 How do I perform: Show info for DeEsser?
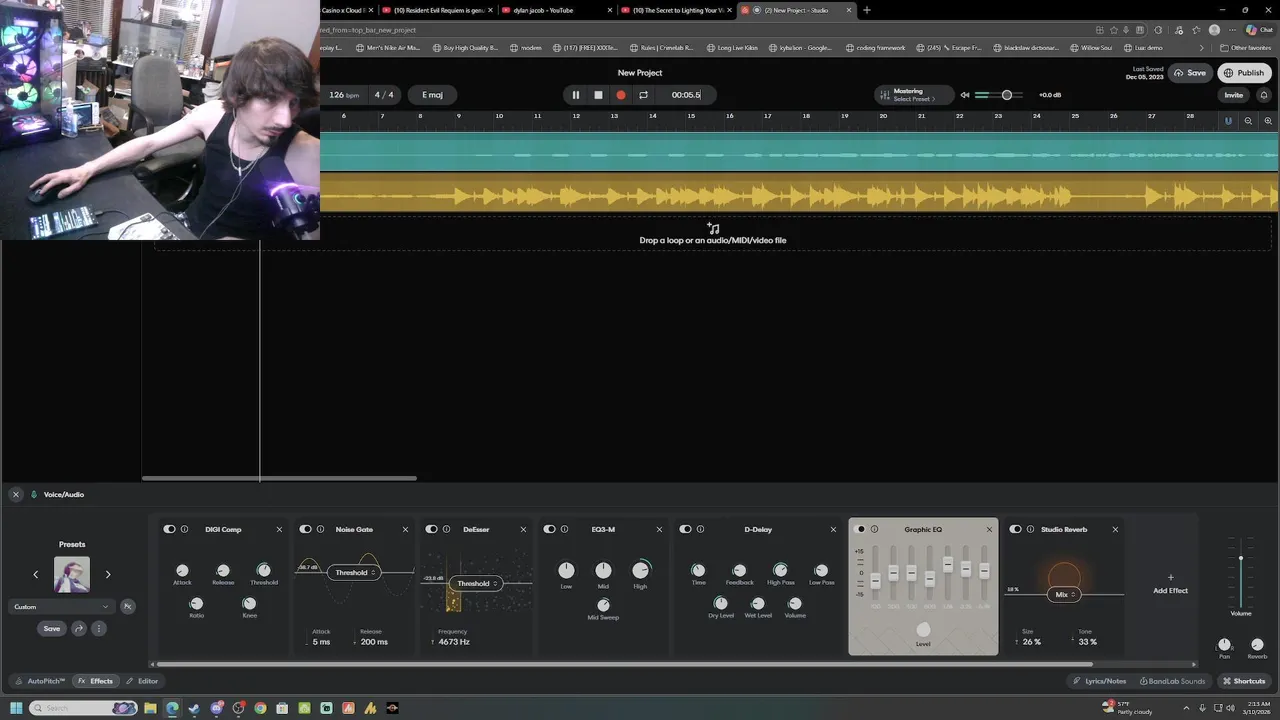click(x=446, y=529)
